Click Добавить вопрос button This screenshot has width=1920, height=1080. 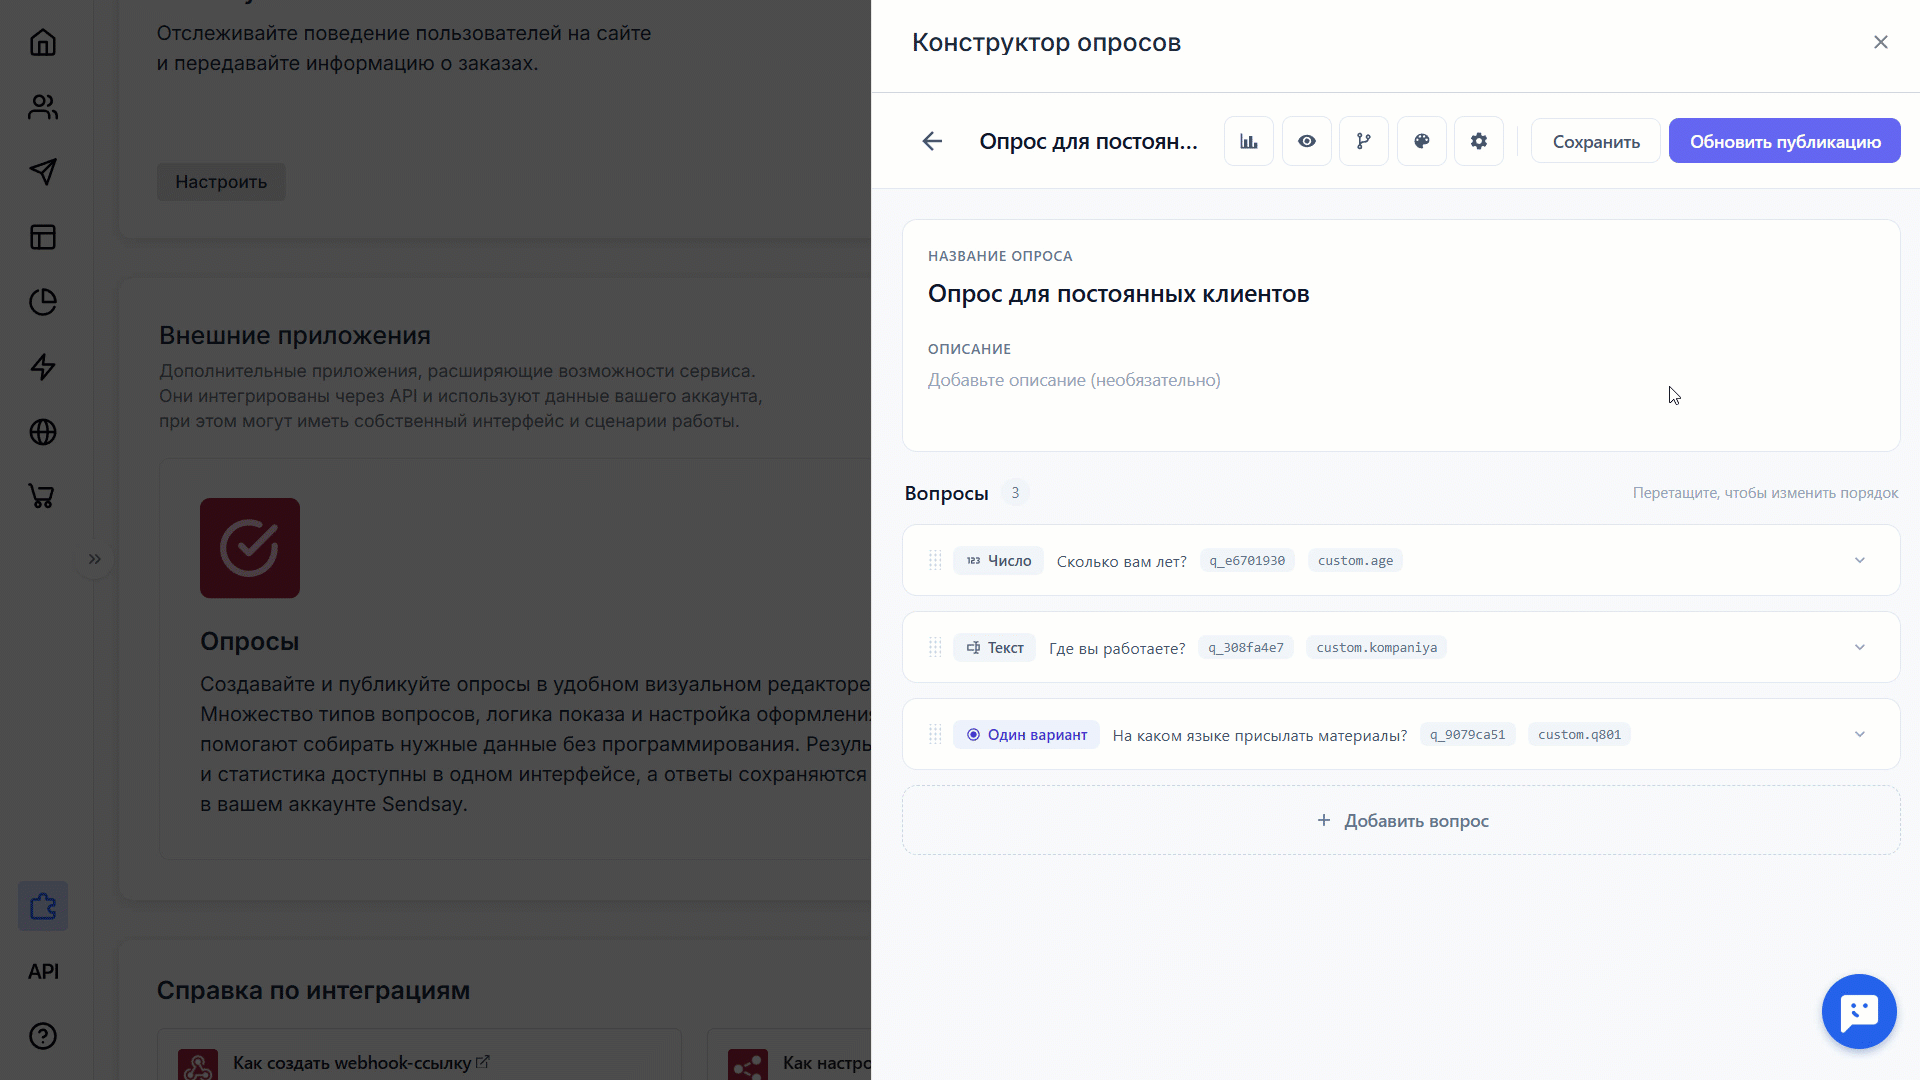(x=1401, y=820)
